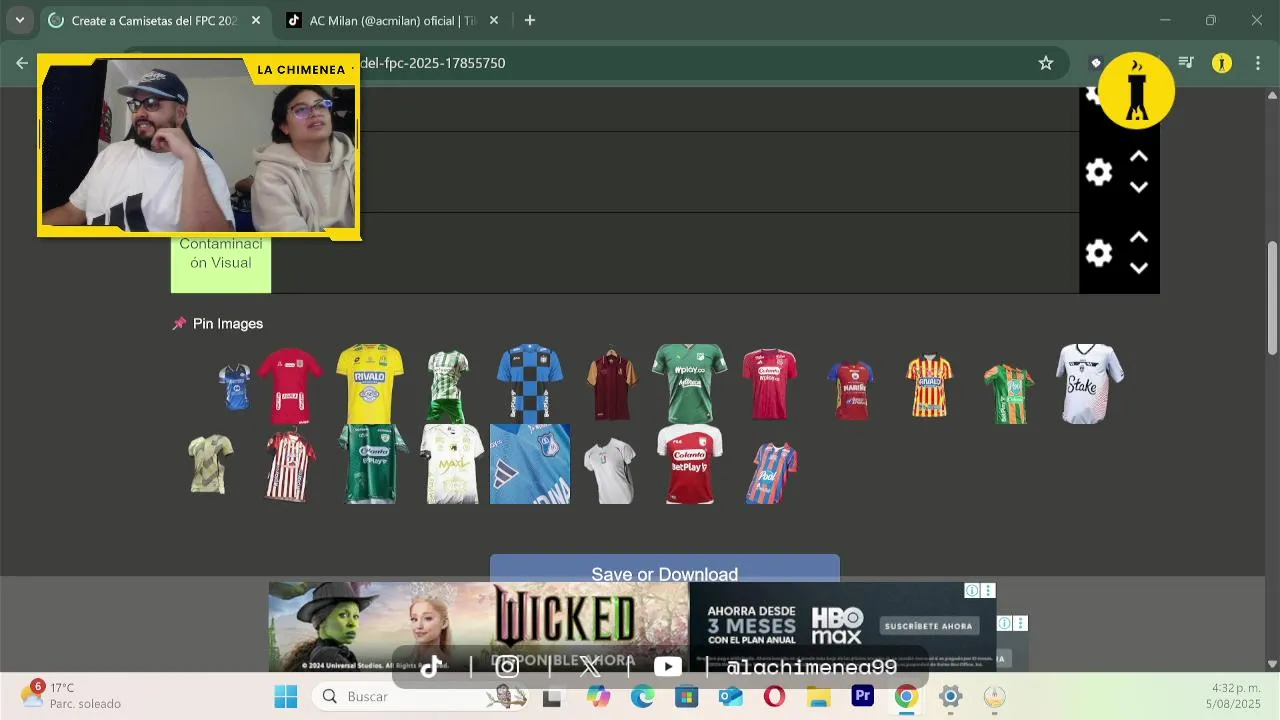Open File Explorer from taskbar

pos(818,696)
